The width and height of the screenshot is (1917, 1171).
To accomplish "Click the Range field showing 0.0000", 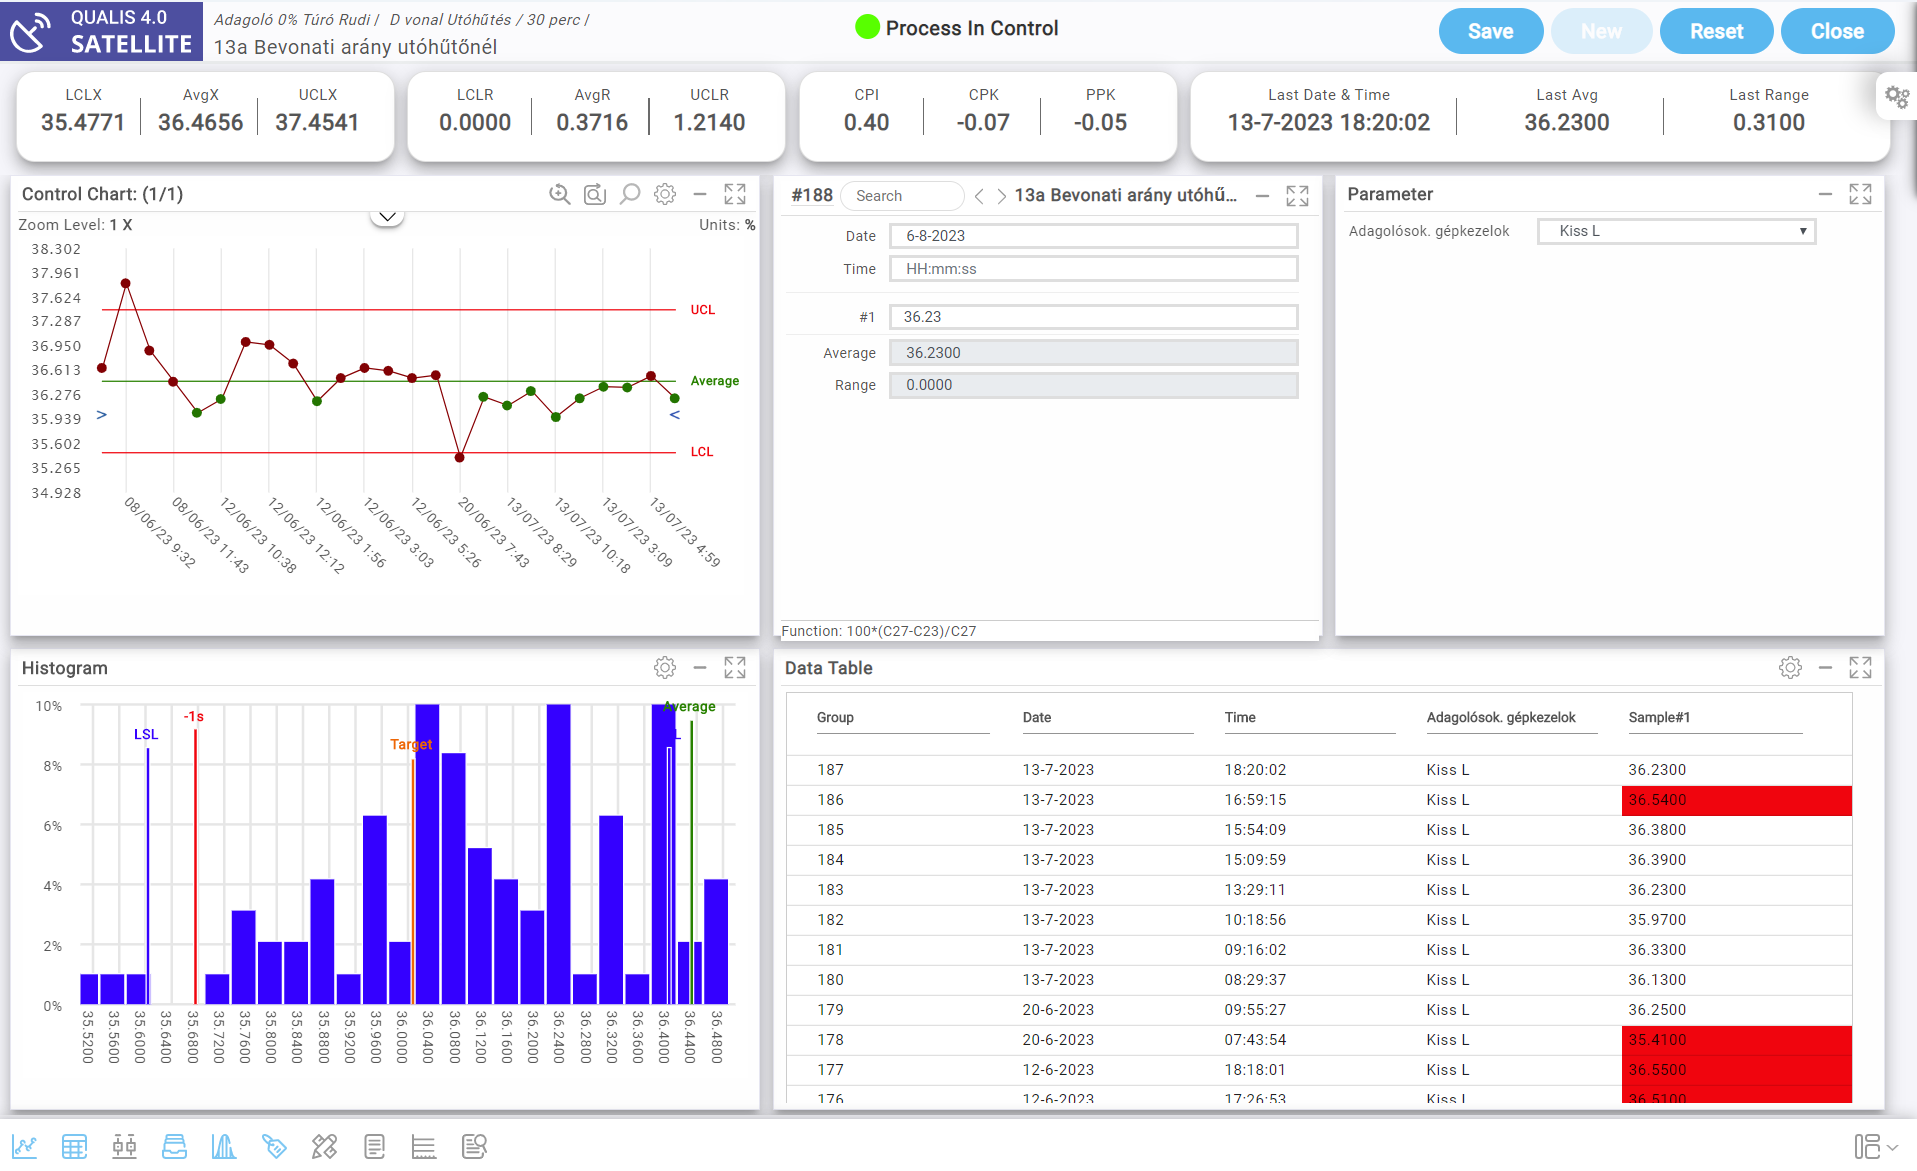I will [x=1094, y=385].
